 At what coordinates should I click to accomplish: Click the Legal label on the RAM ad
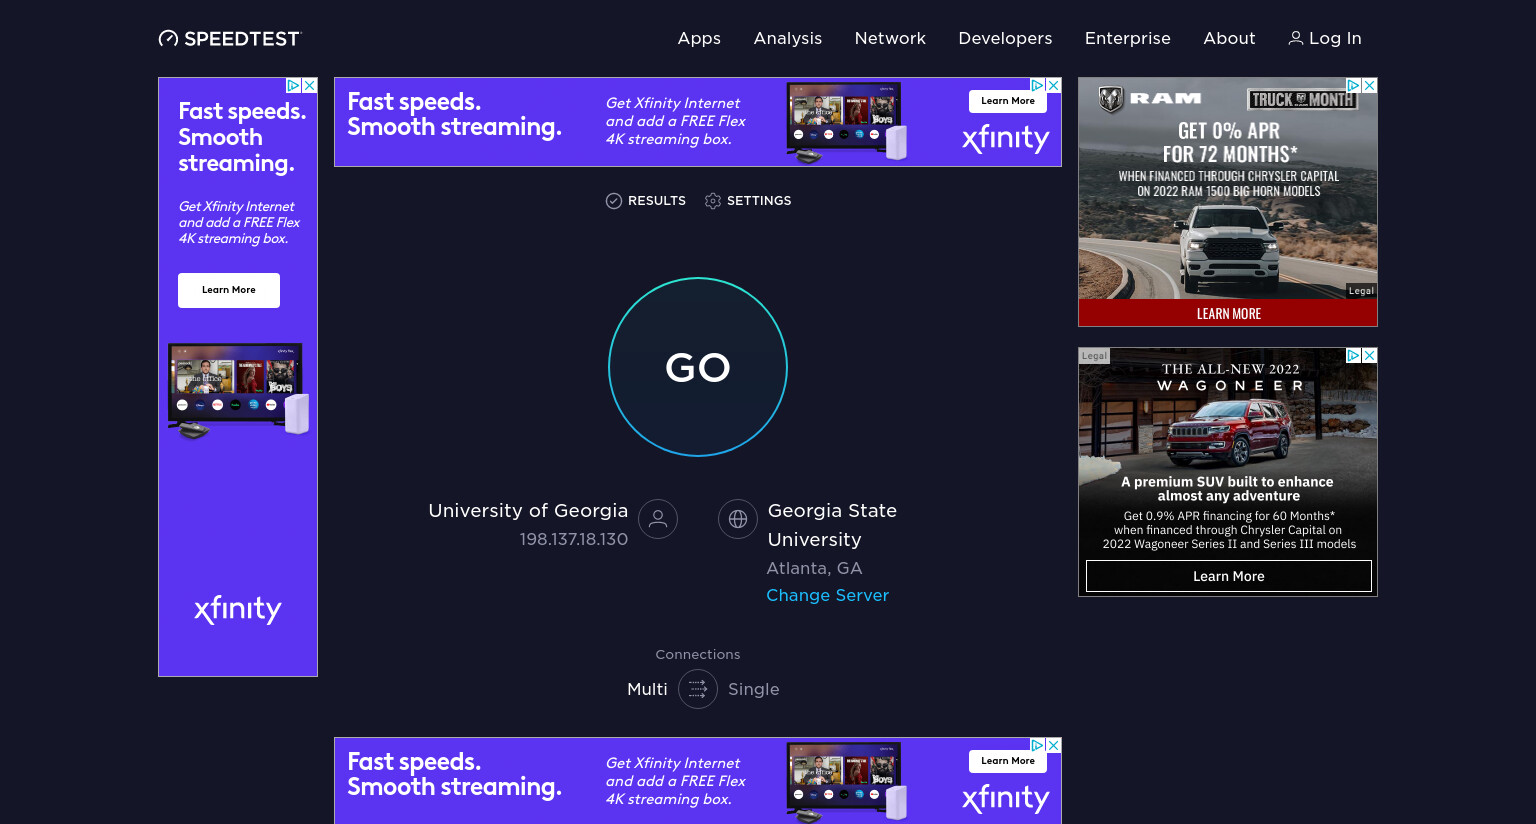(1361, 291)
